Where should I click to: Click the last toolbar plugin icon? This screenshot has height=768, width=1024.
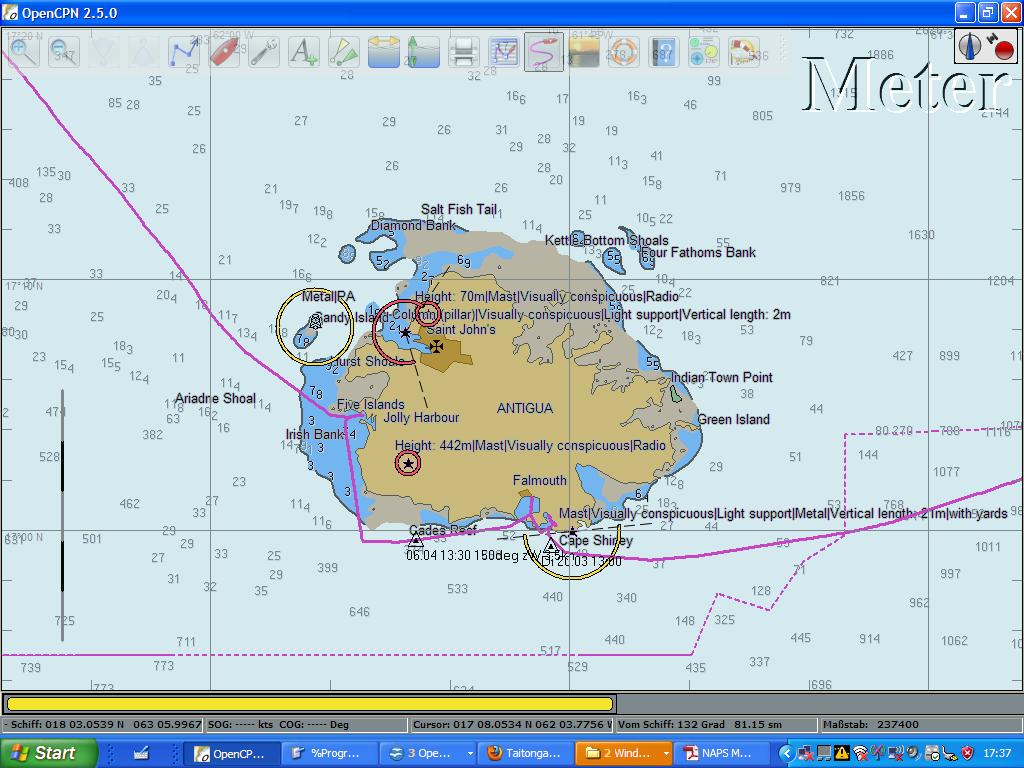point(743,52)
